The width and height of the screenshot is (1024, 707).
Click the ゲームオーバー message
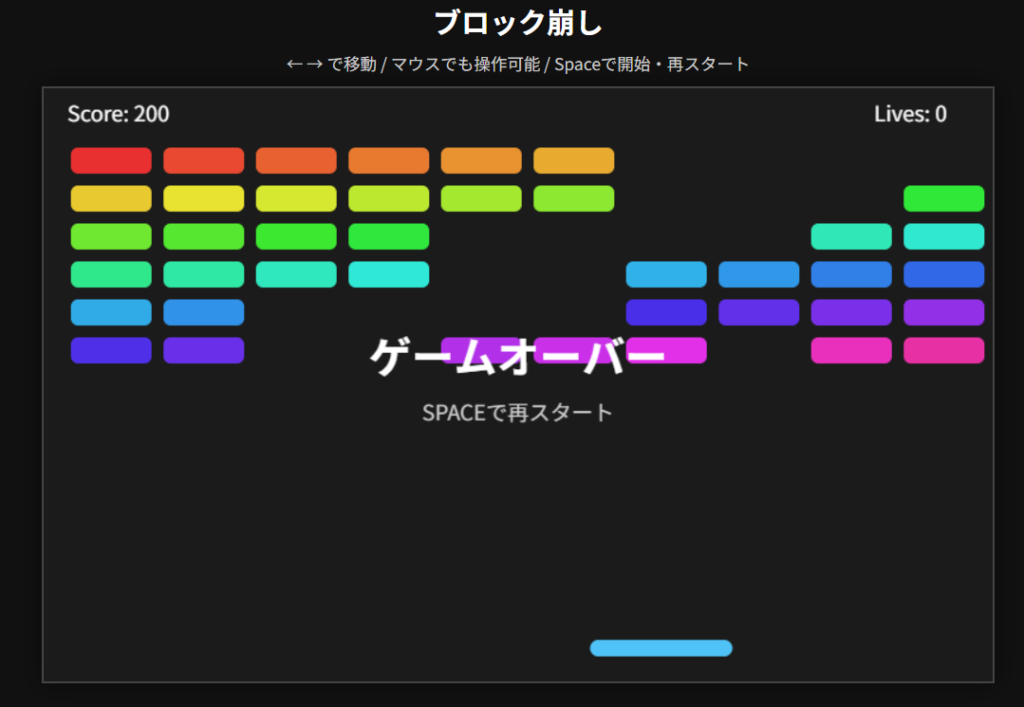517,358
